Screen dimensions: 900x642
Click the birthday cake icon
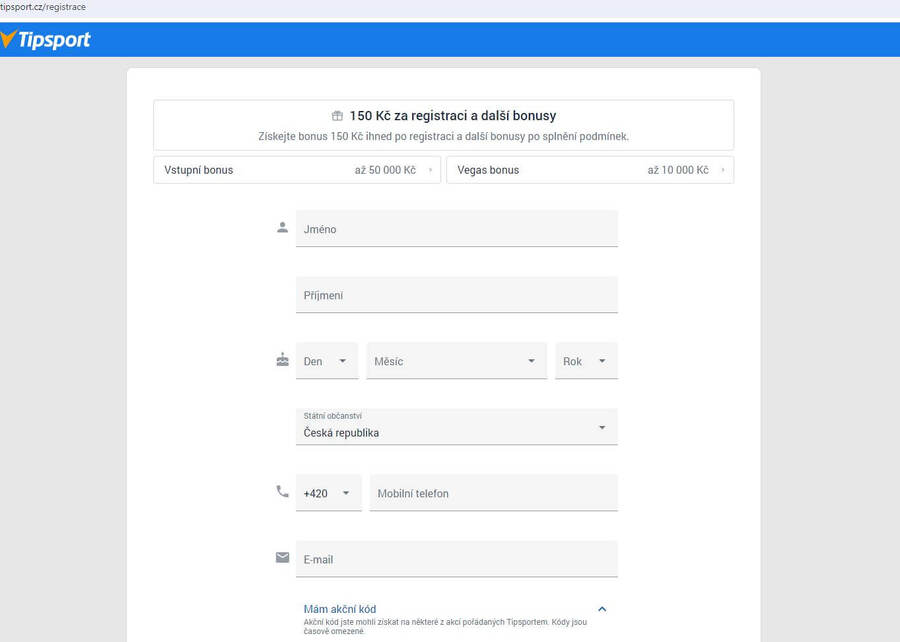[282, 360]
